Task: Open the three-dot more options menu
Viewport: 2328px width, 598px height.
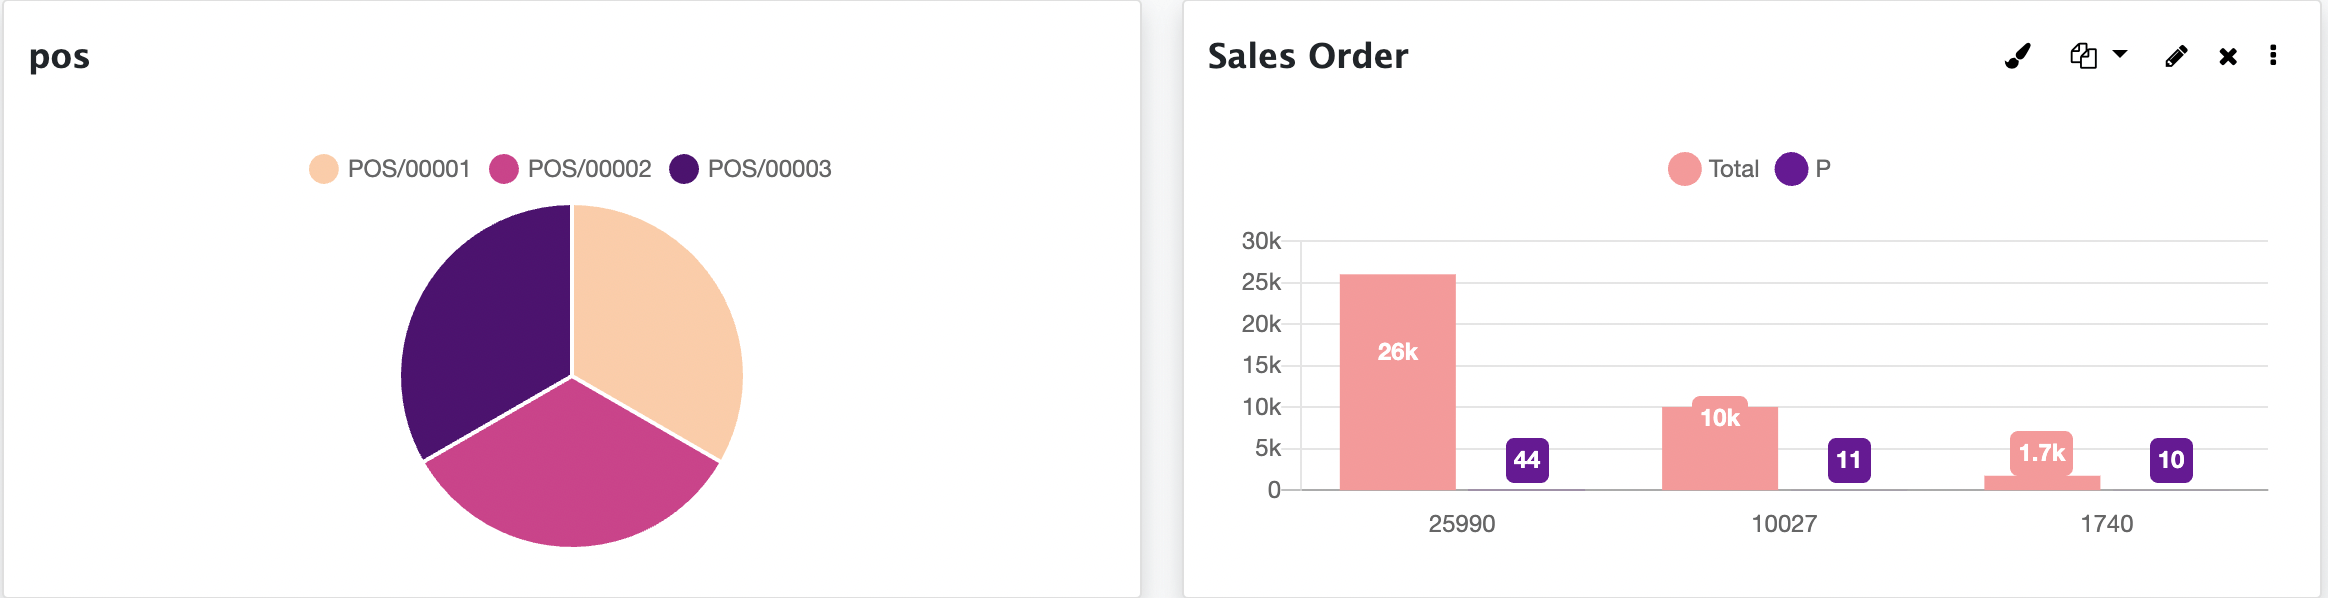Action: 2273,55
